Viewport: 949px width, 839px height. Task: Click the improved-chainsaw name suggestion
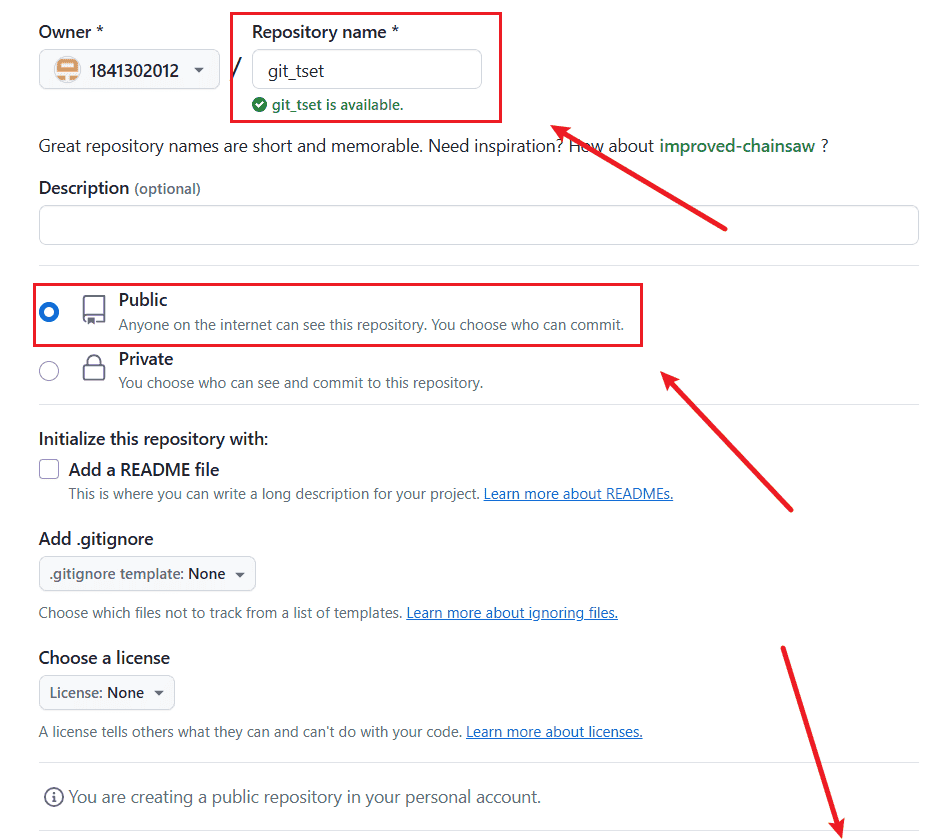coord(737,146)
